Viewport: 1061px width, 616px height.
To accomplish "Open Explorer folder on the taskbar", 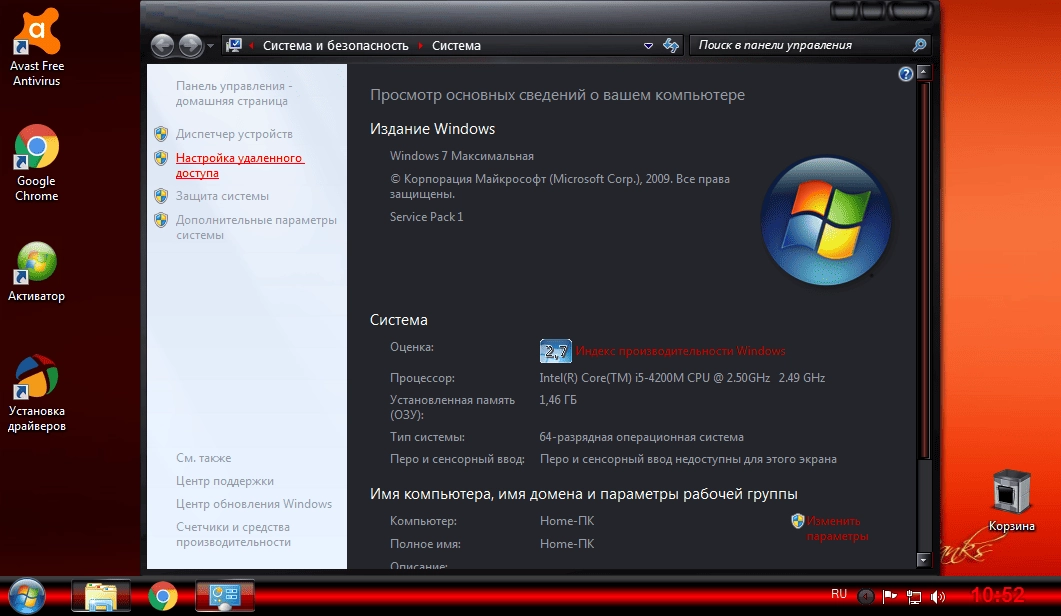I will (101, 596).
